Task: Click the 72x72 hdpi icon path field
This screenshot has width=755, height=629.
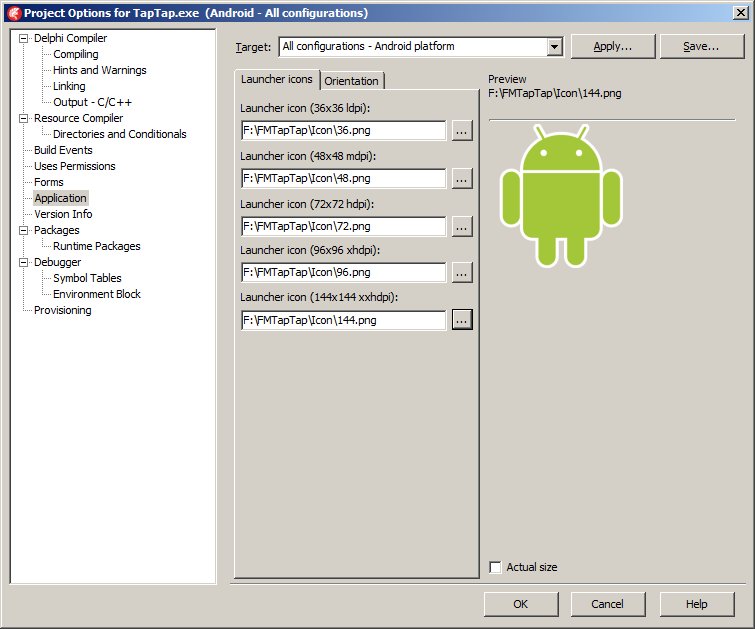Action: (x=343, y=226)
